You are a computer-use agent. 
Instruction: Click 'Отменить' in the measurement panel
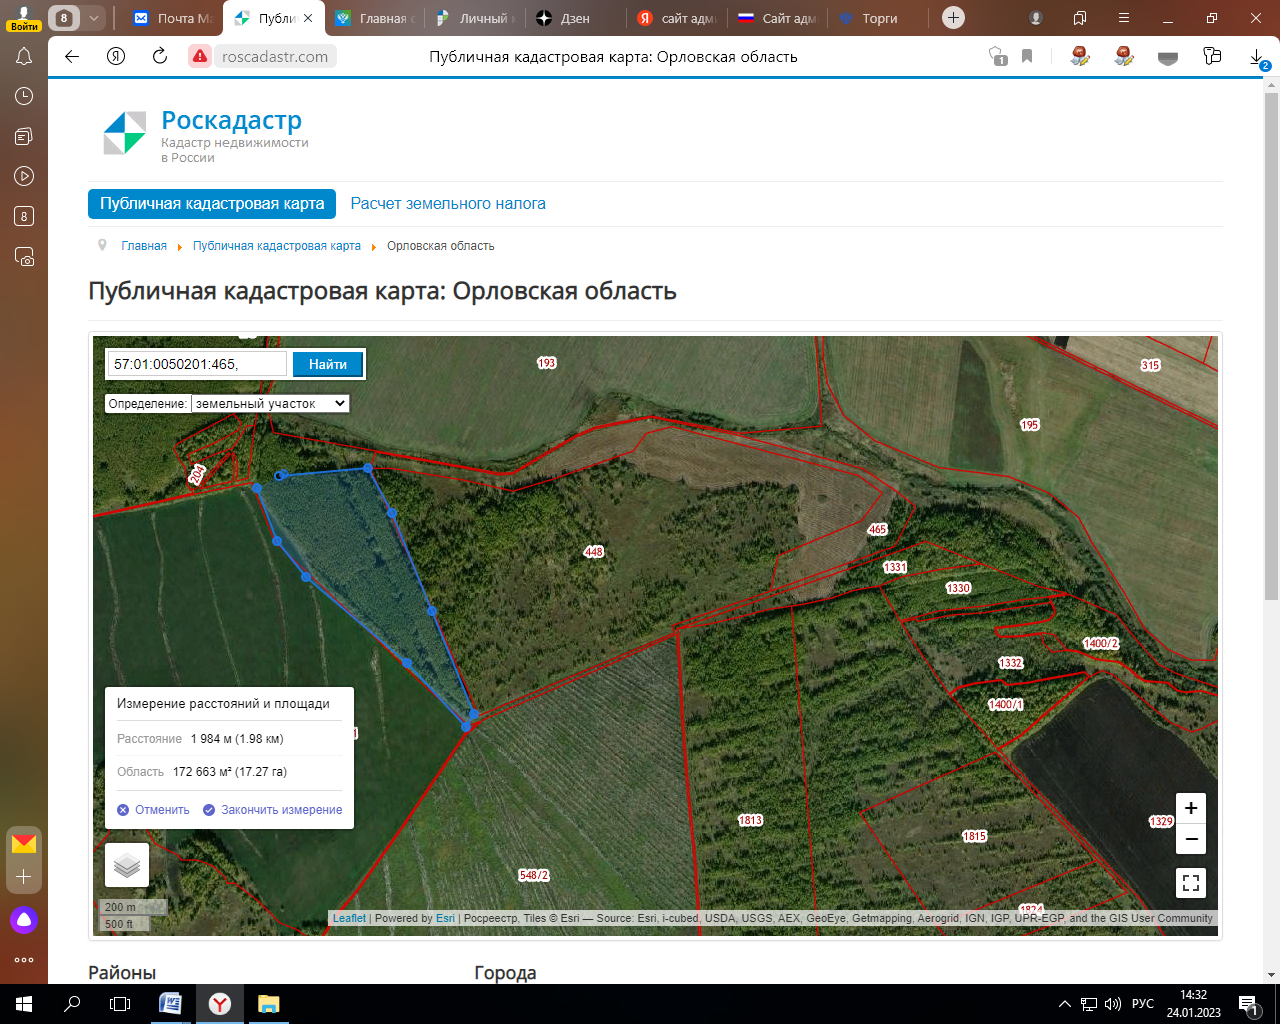click(161, 810)
